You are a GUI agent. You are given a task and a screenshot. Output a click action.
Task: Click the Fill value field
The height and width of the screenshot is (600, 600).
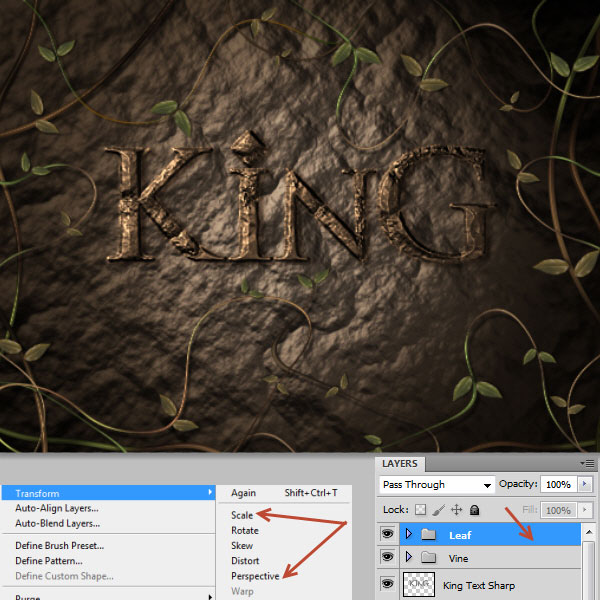click(558, 510)
